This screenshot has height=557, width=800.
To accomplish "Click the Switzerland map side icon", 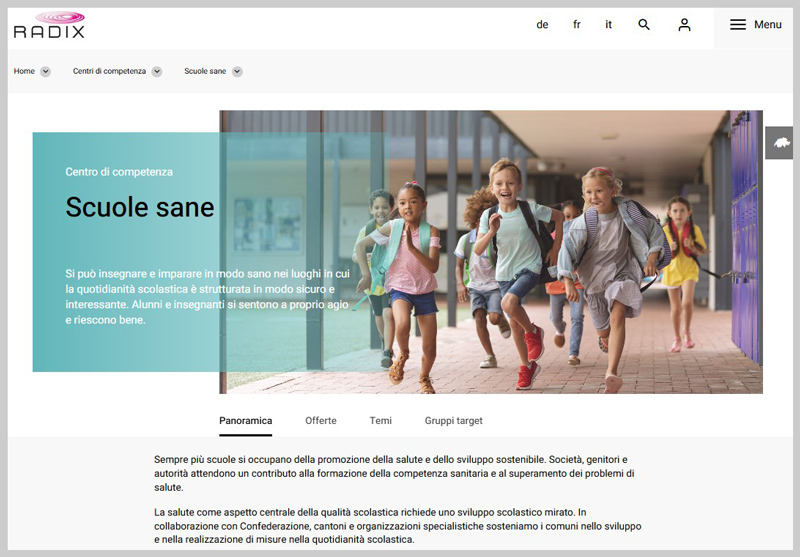I will point(780,143).
